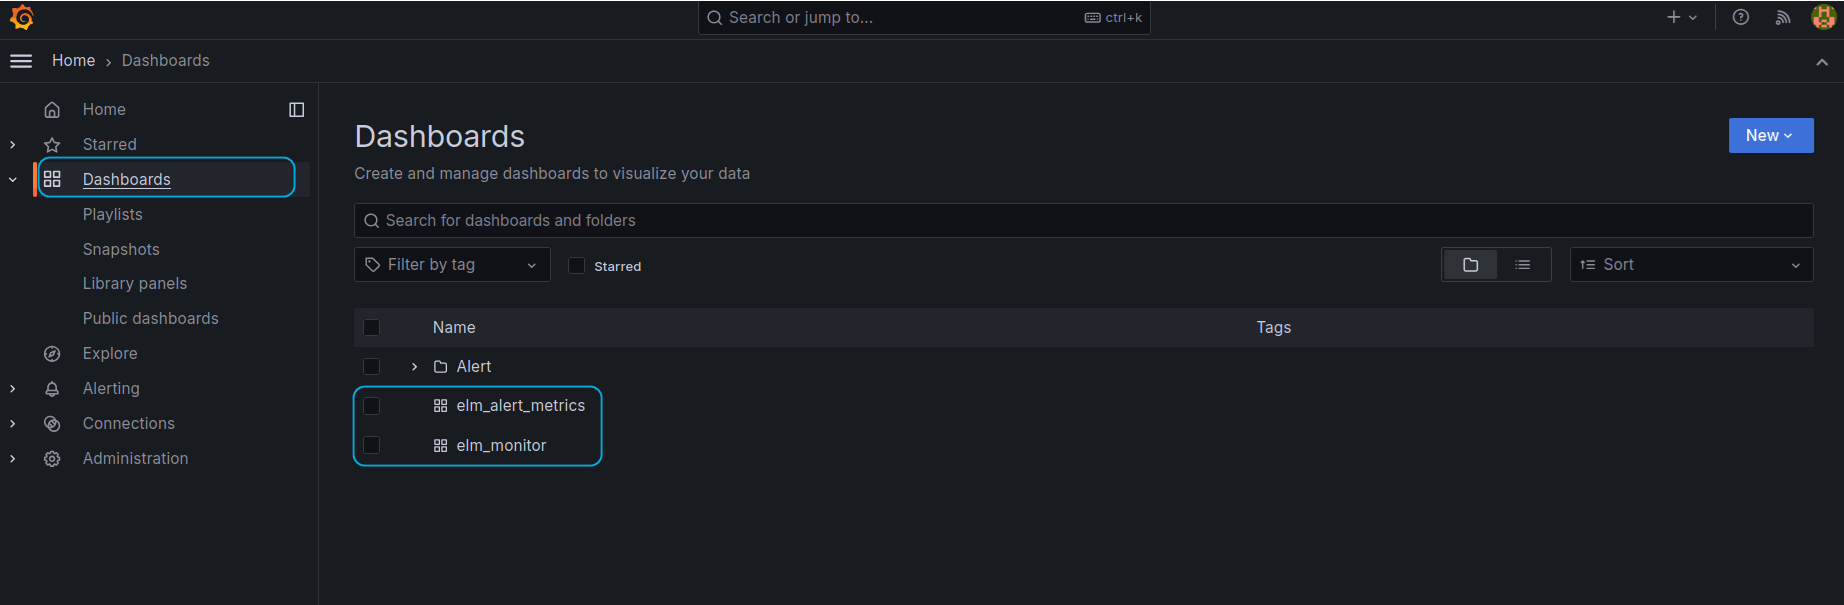This screenshot has width=1844, height=605.
Task: Open the news feed icon
Action: [1782, 17]
